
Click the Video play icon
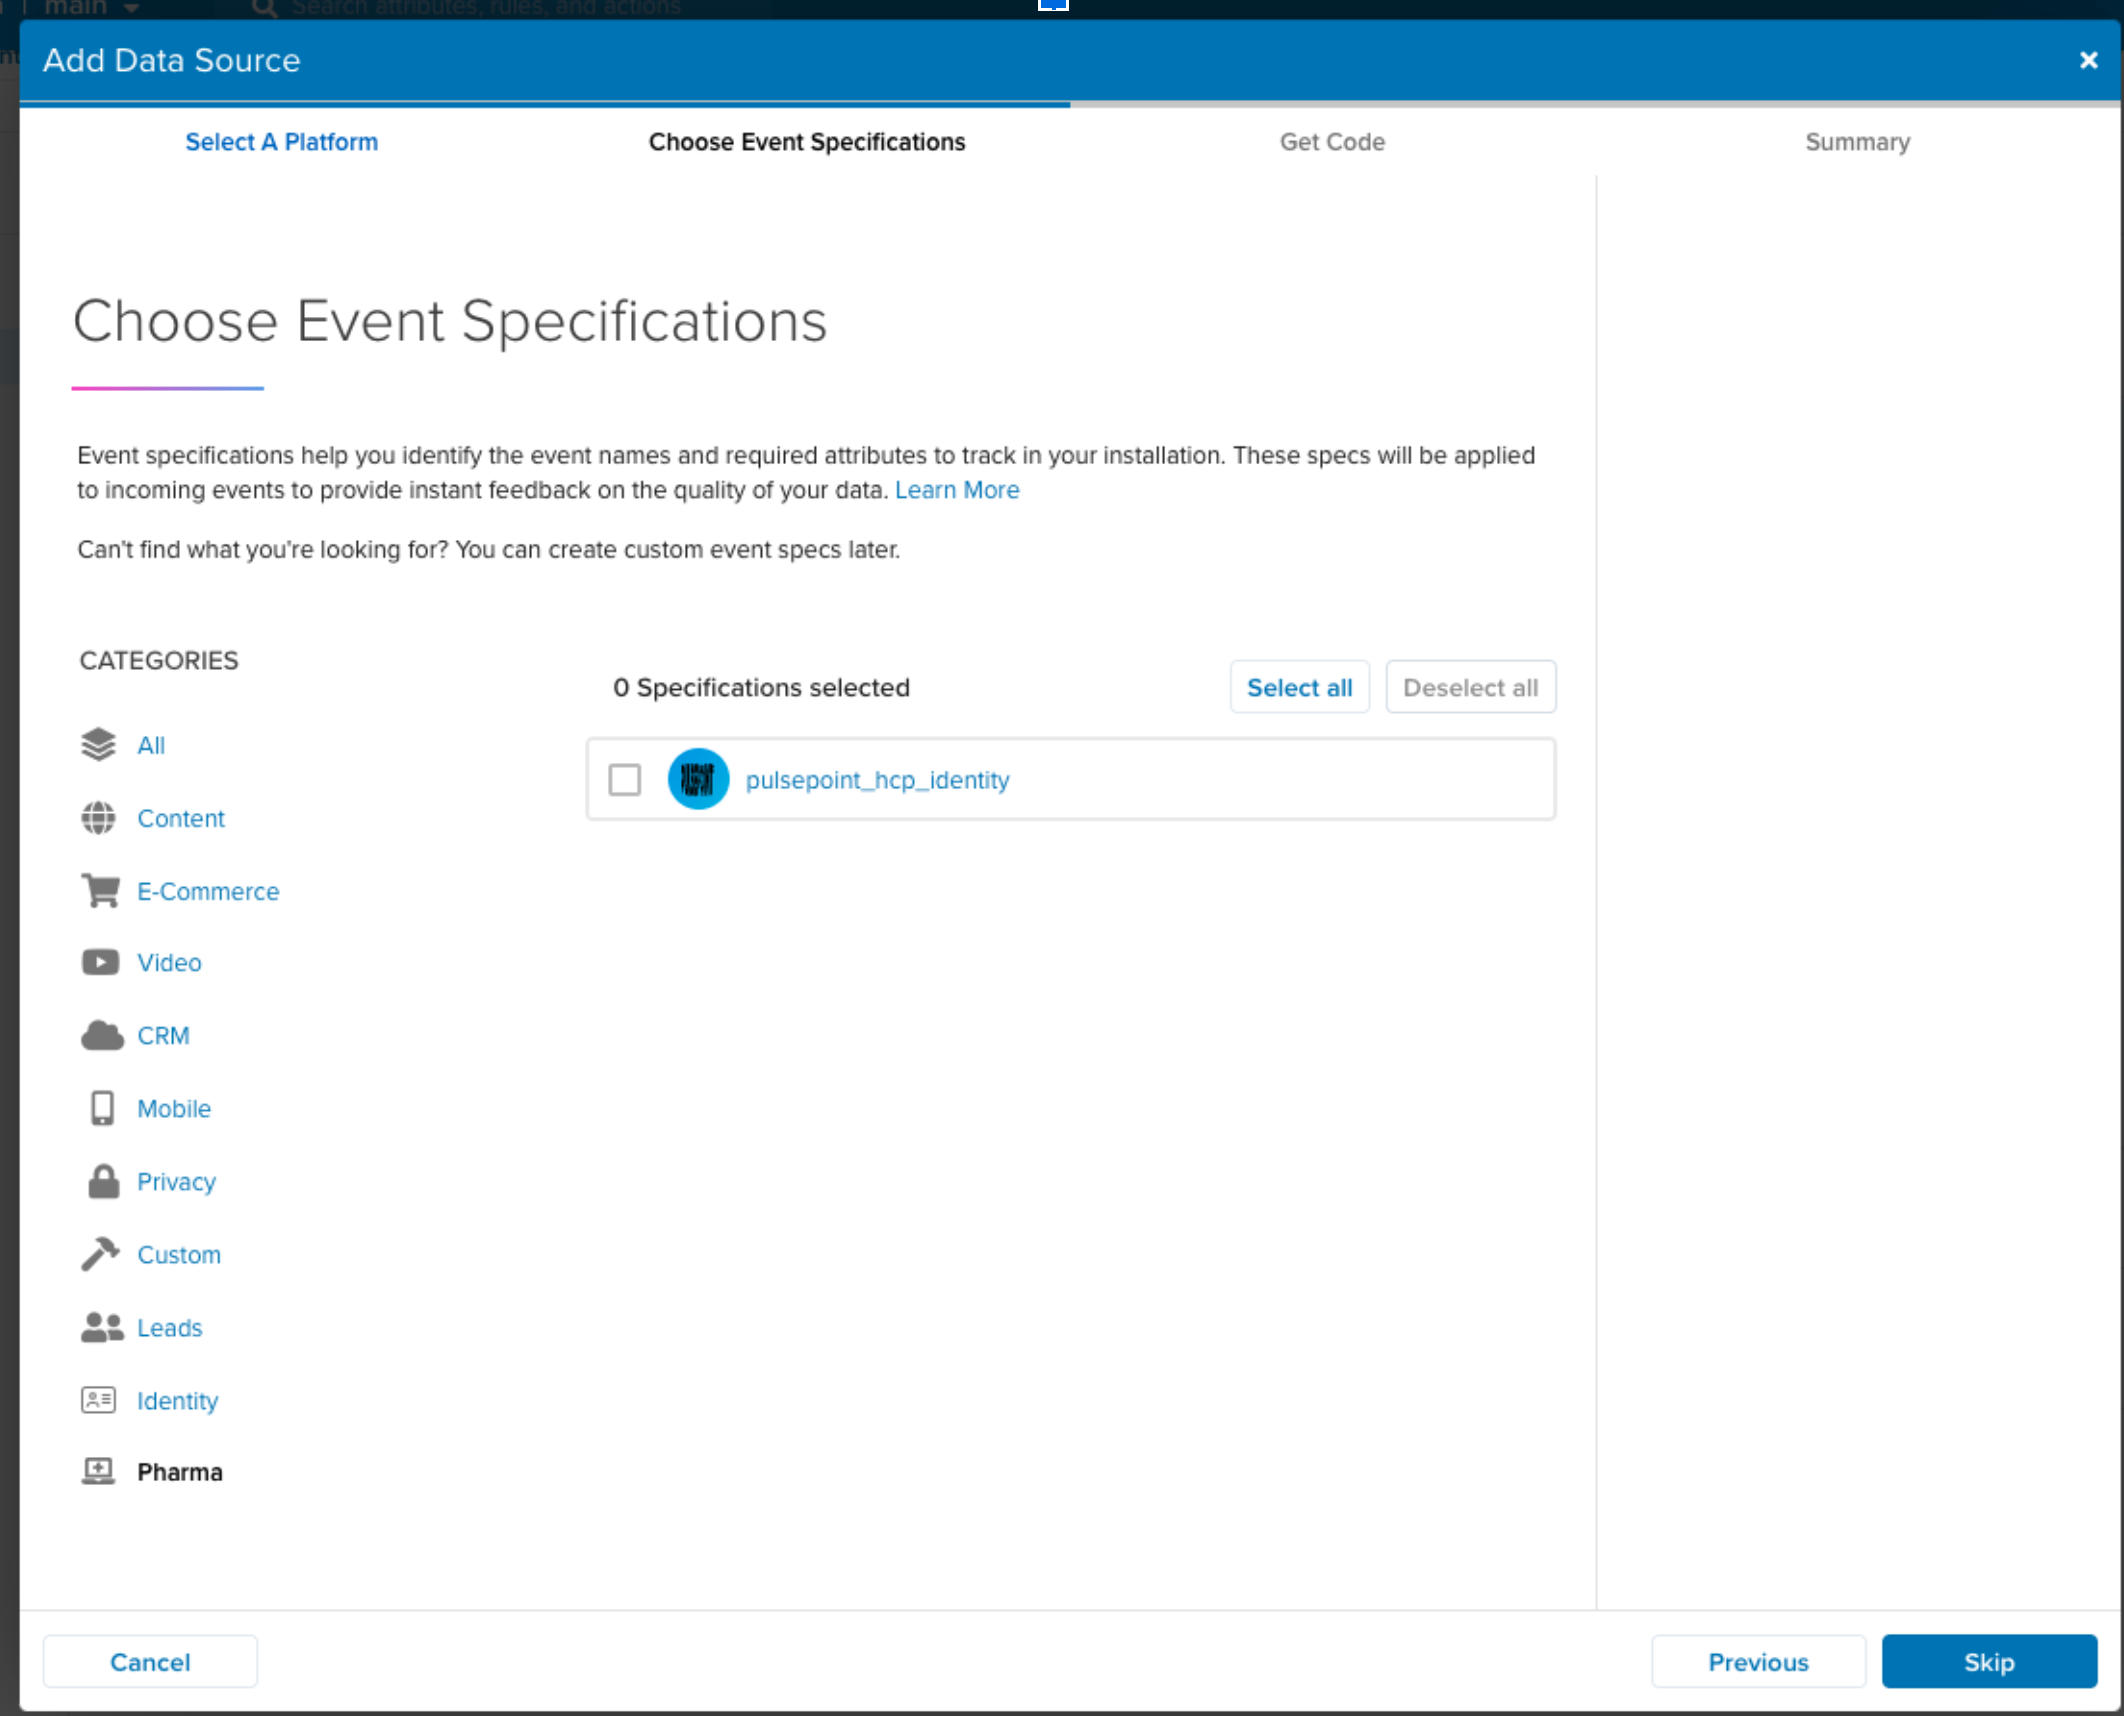point(100,962)
